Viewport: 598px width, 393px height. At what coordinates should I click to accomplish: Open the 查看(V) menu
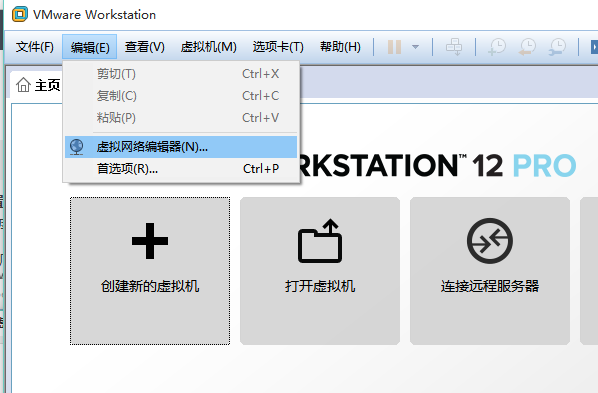coord(145,47)
